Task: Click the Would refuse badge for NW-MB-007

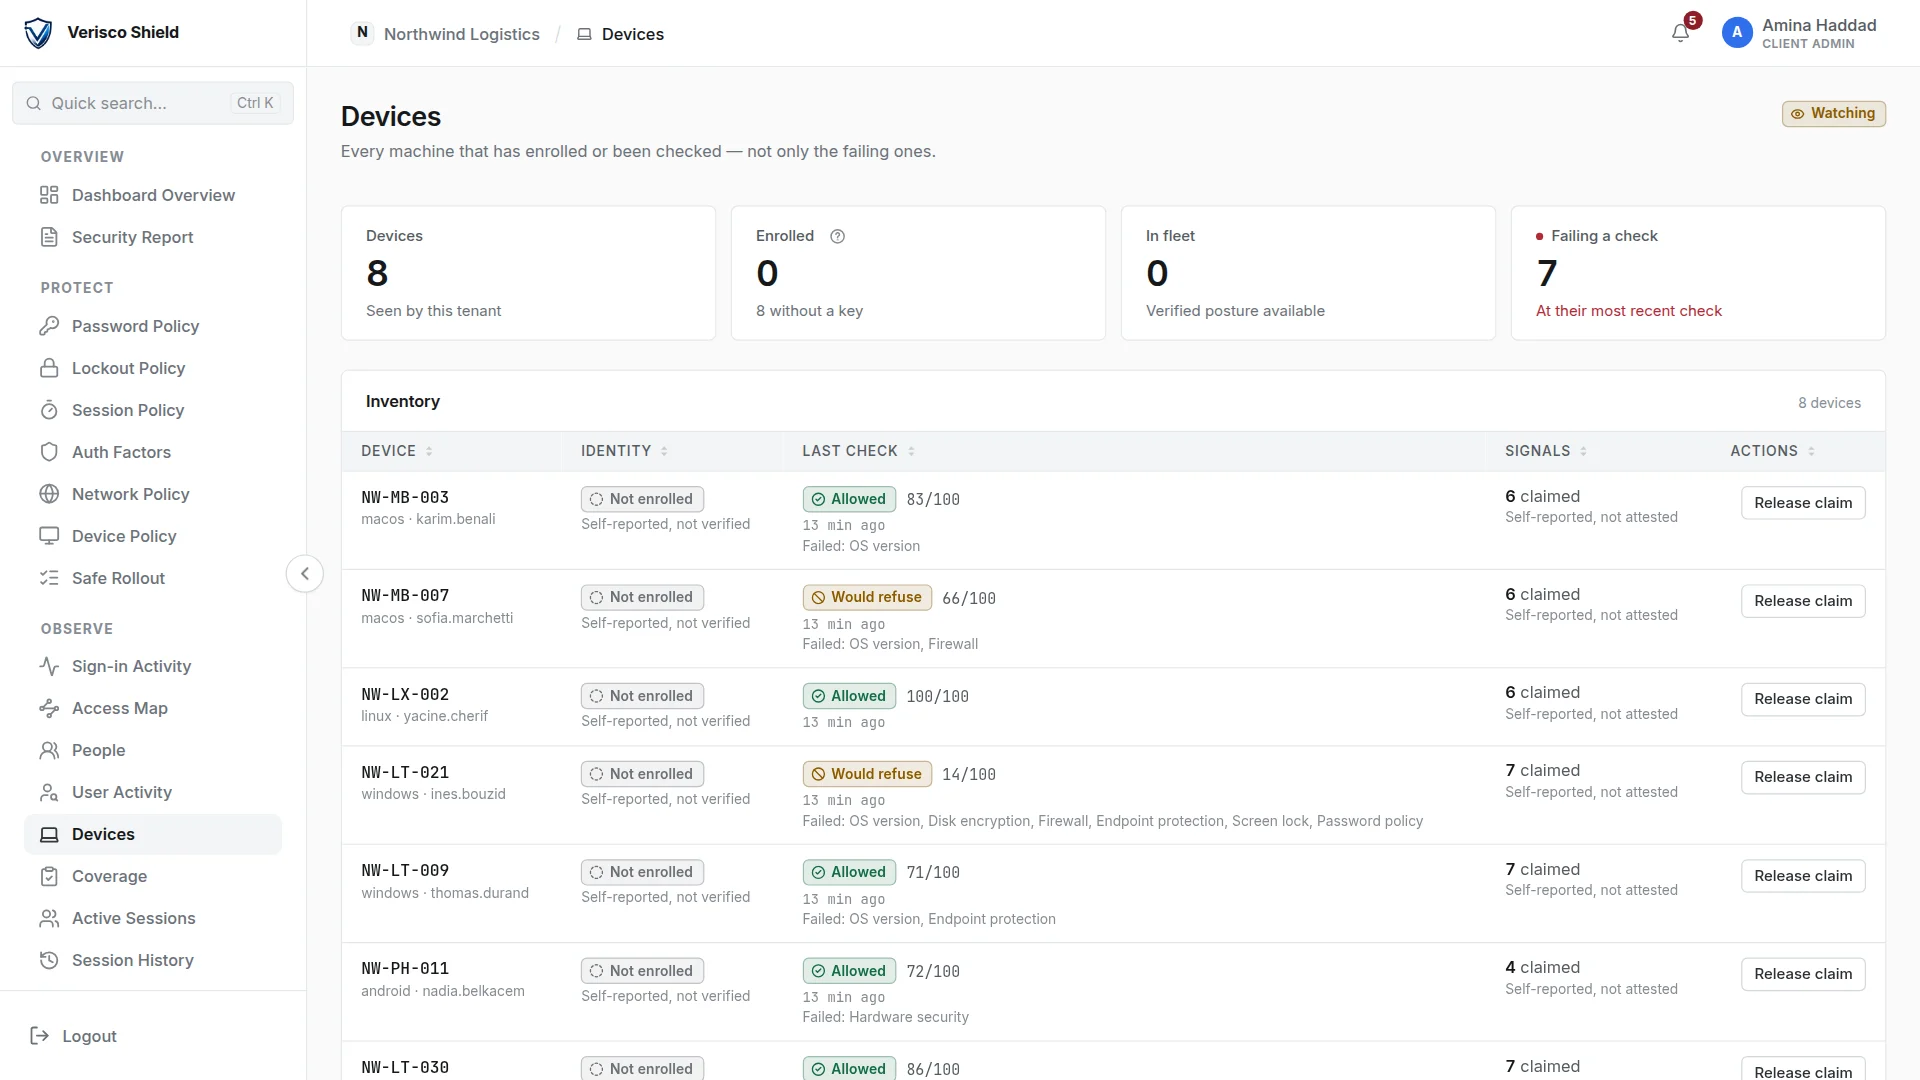Action: [867, 598]
